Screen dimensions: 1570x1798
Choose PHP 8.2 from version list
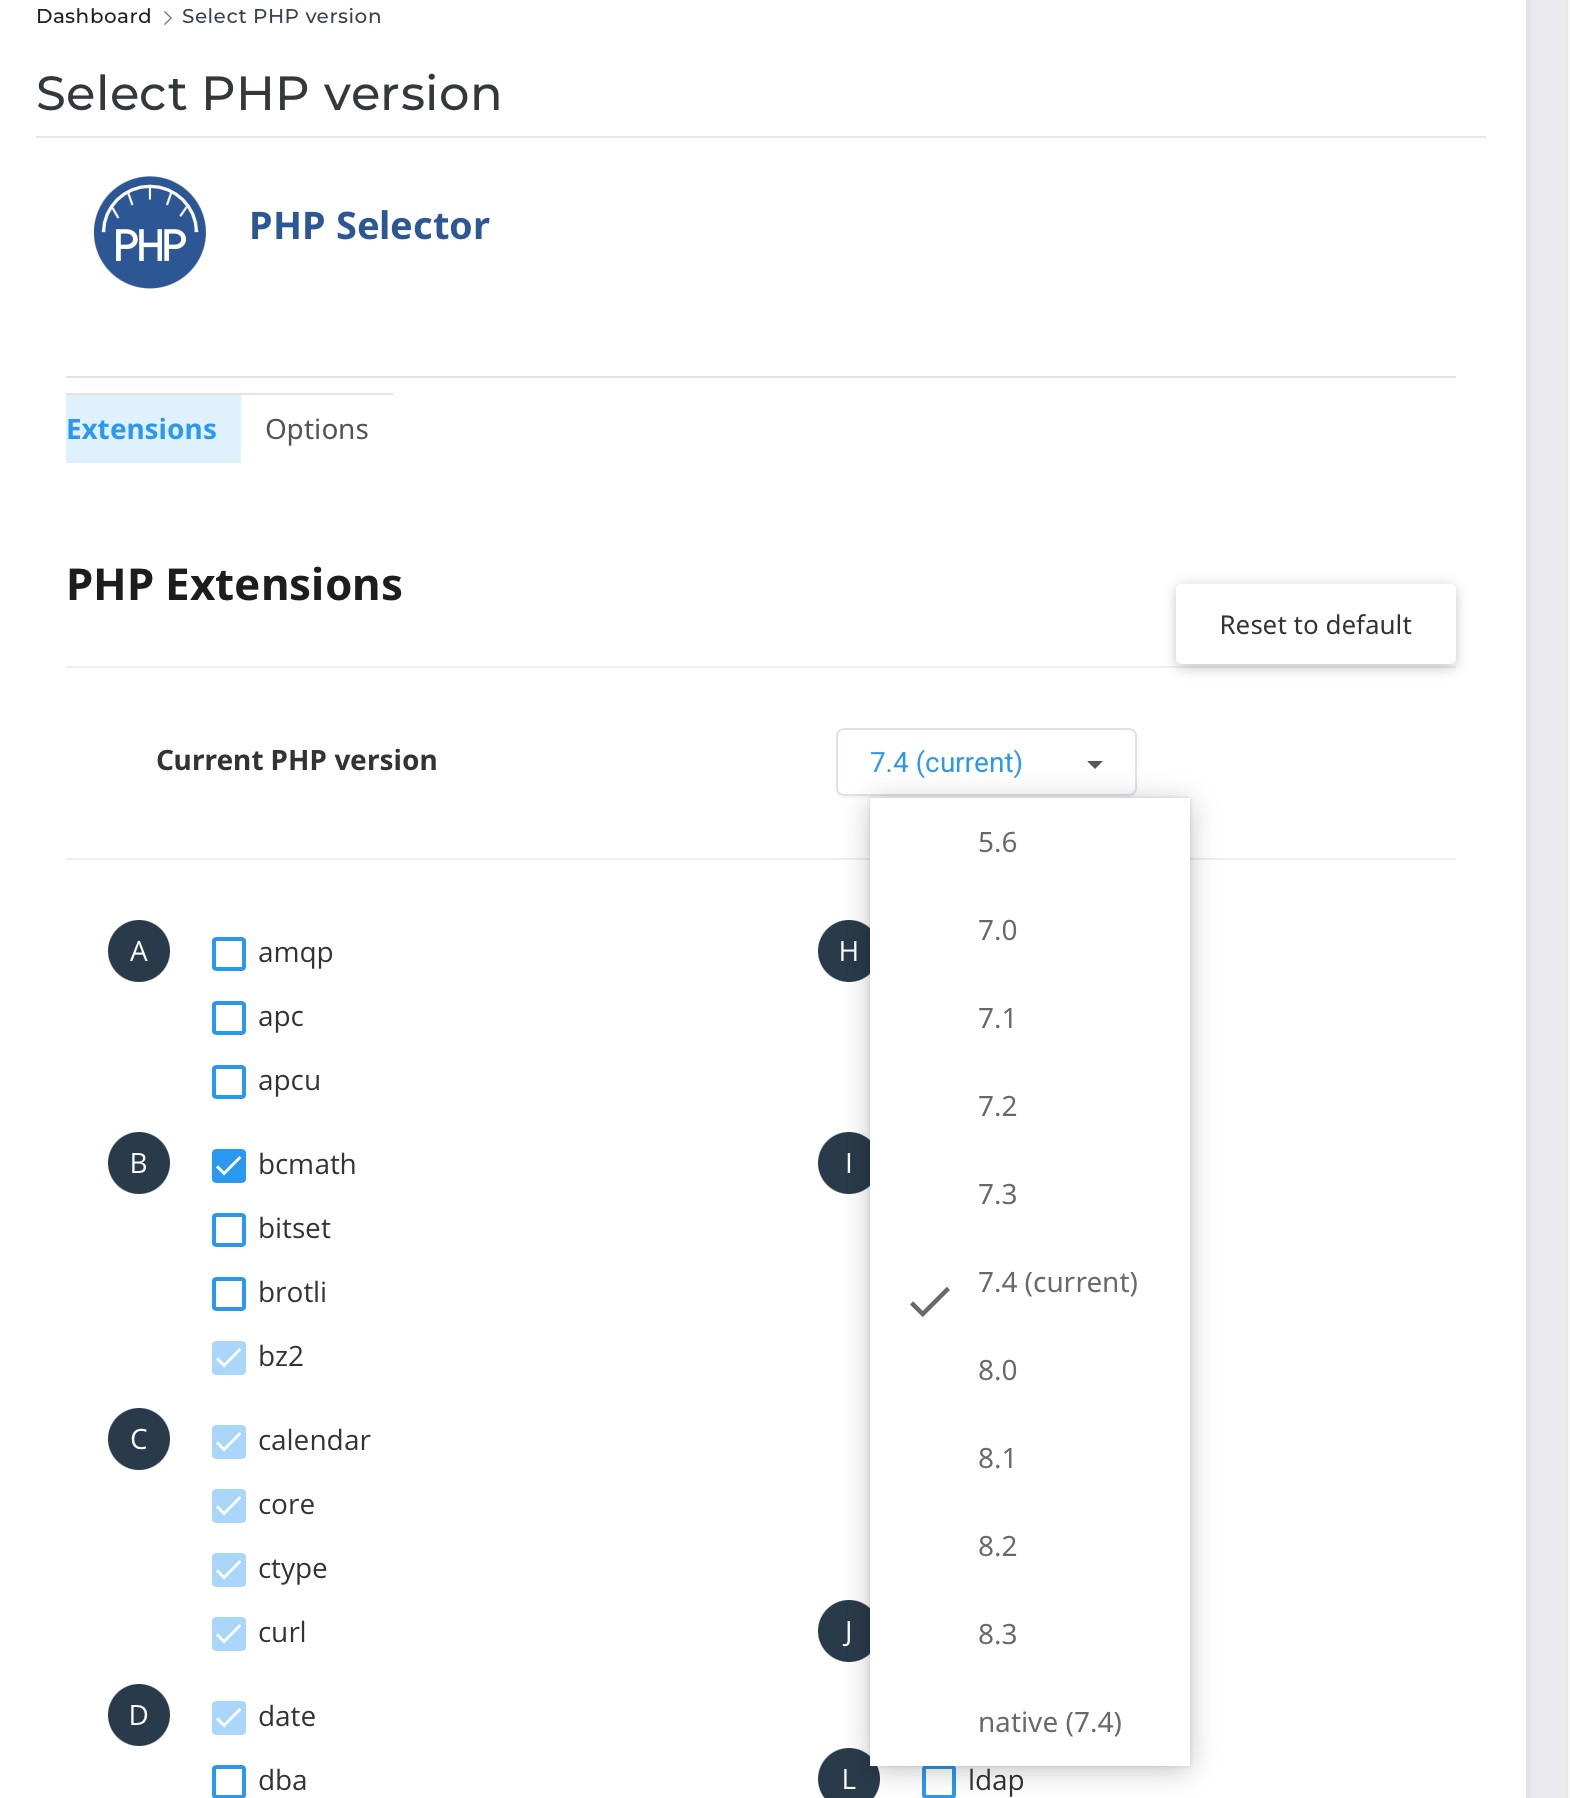click(997, 1546)
